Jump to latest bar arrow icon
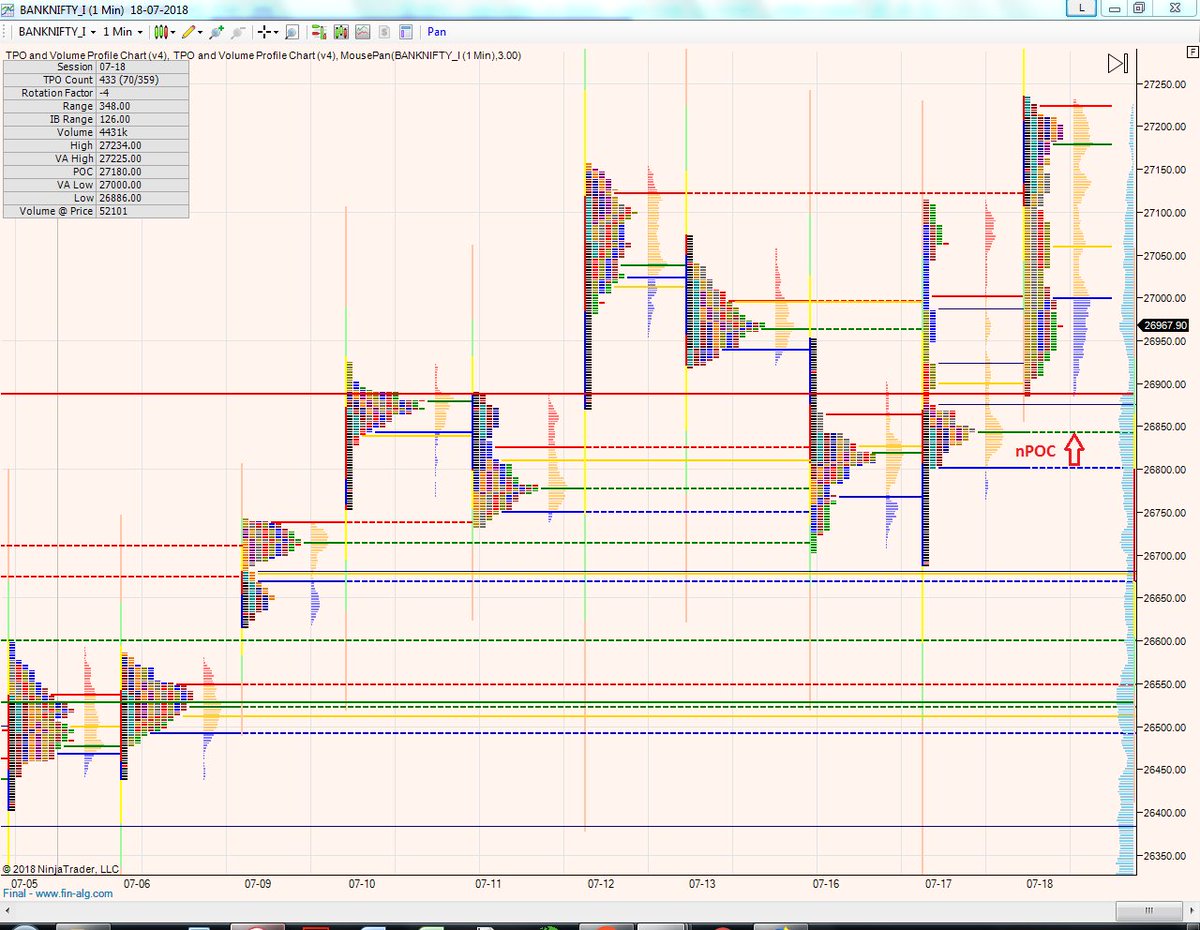Image resolution: width=1200 pixels, height=930 pixels. [1118, 63]
